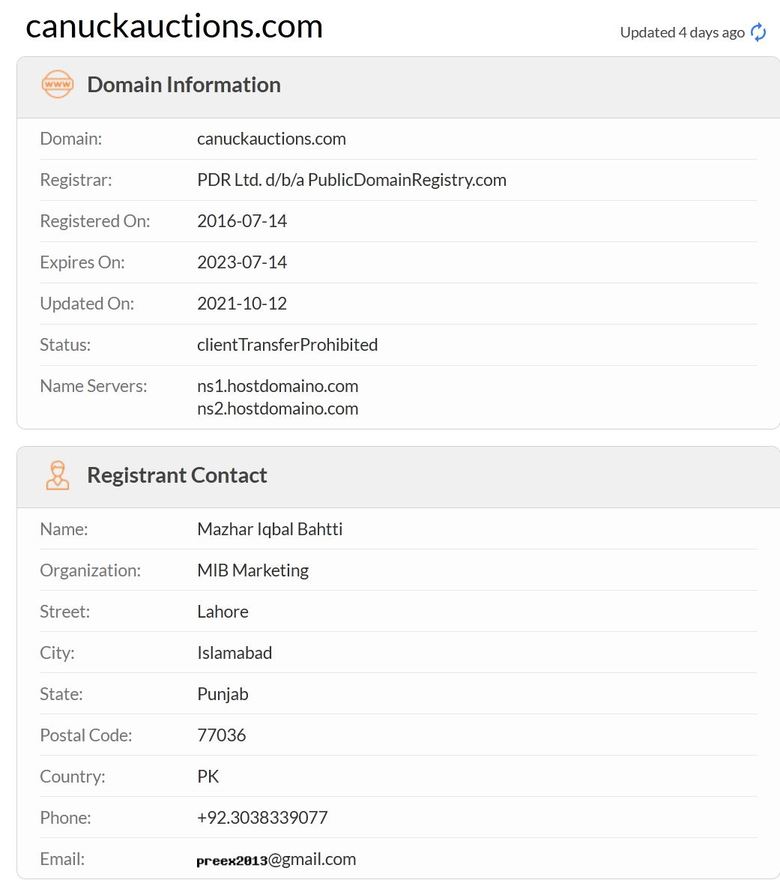Click phone number +92.3038339077
The image size is (780, 892).
(262, 817)
